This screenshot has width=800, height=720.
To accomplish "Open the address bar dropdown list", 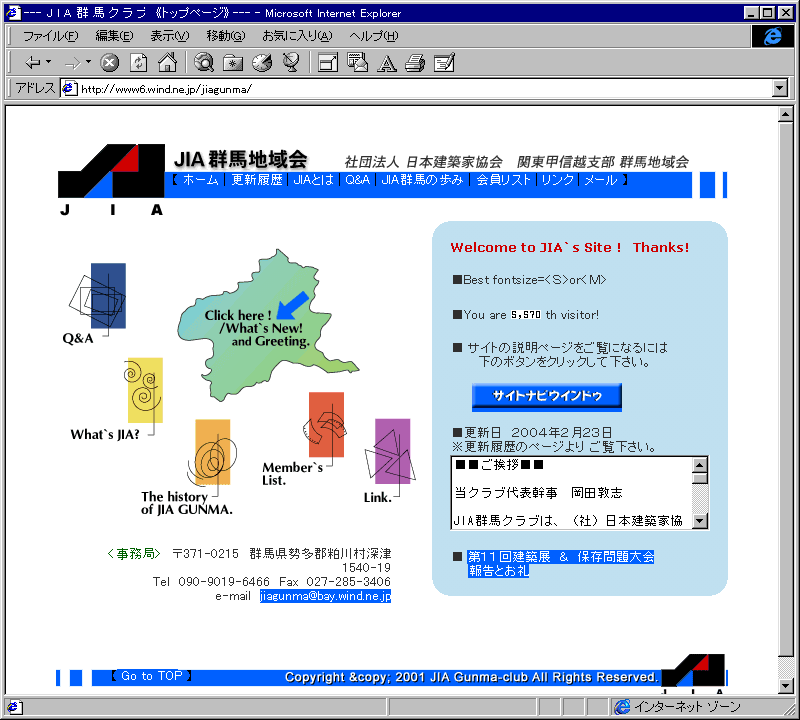I will pyautogui.click(x=779, y=89).
